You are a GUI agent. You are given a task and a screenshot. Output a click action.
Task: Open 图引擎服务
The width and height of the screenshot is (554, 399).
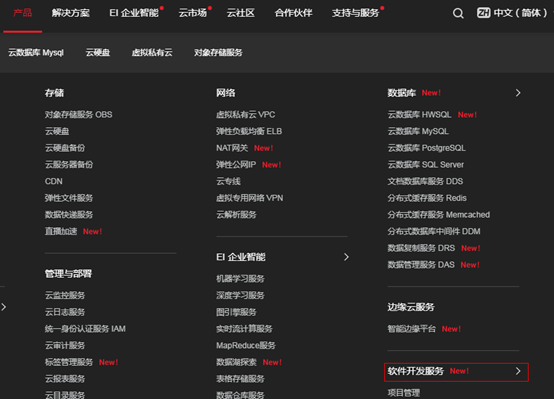(x=236, y=312)
